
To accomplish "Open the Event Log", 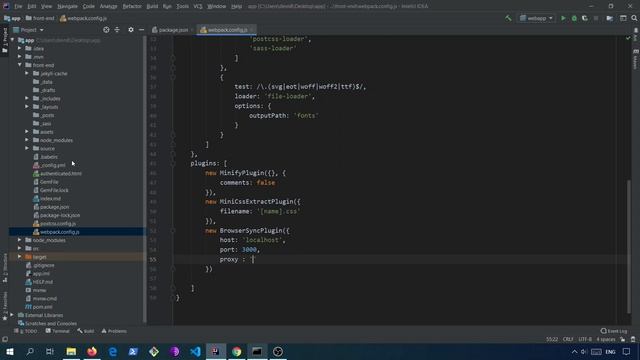I will coord(614,331).
